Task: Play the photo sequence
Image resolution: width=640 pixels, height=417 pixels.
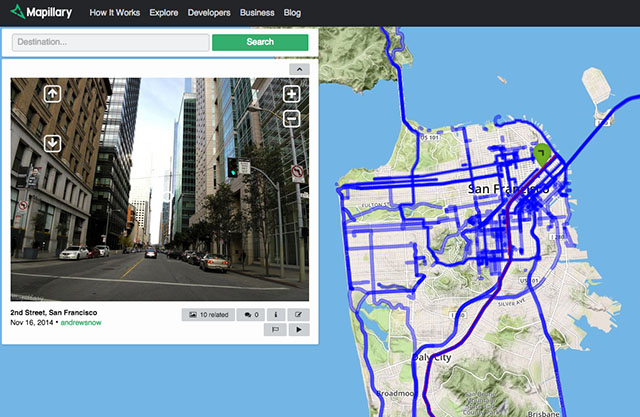Action: [299, 328]
